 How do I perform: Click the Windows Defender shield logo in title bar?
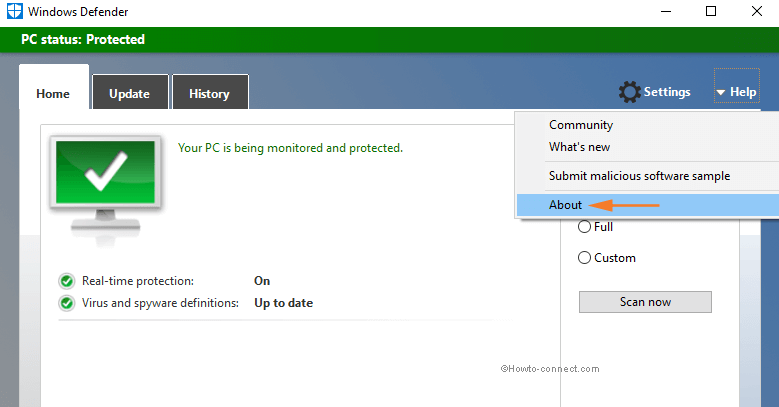tap(14, 11)
